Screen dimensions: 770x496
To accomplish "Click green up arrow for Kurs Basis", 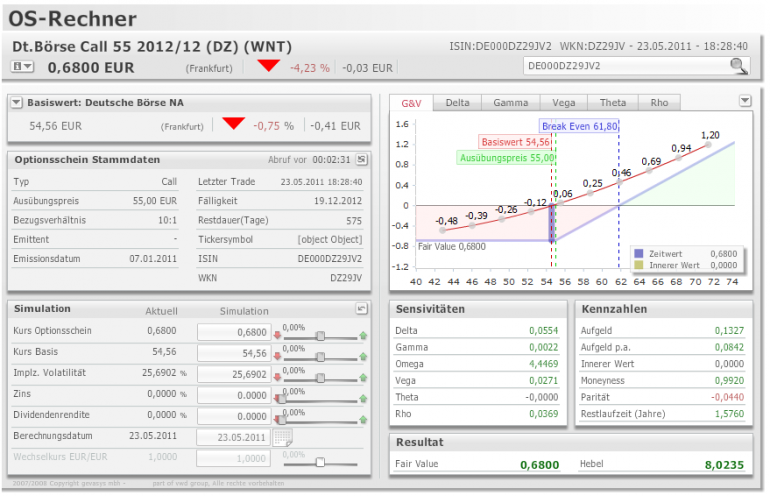I will (363, 357).
